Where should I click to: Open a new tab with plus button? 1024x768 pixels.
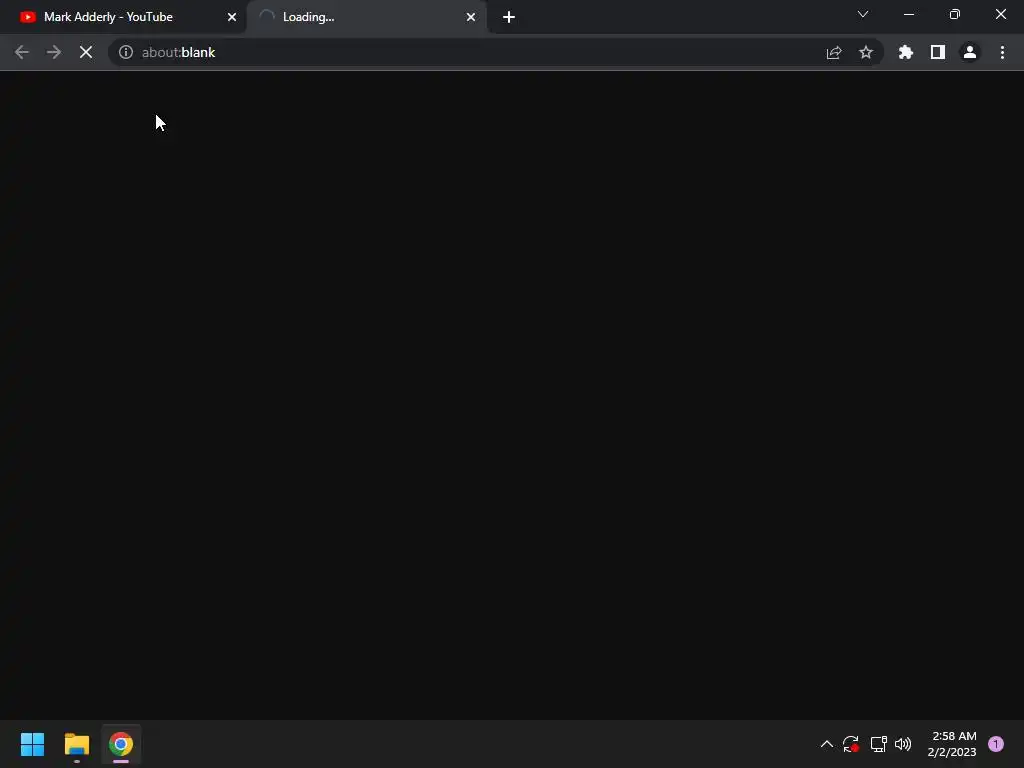tap(509, 17)
